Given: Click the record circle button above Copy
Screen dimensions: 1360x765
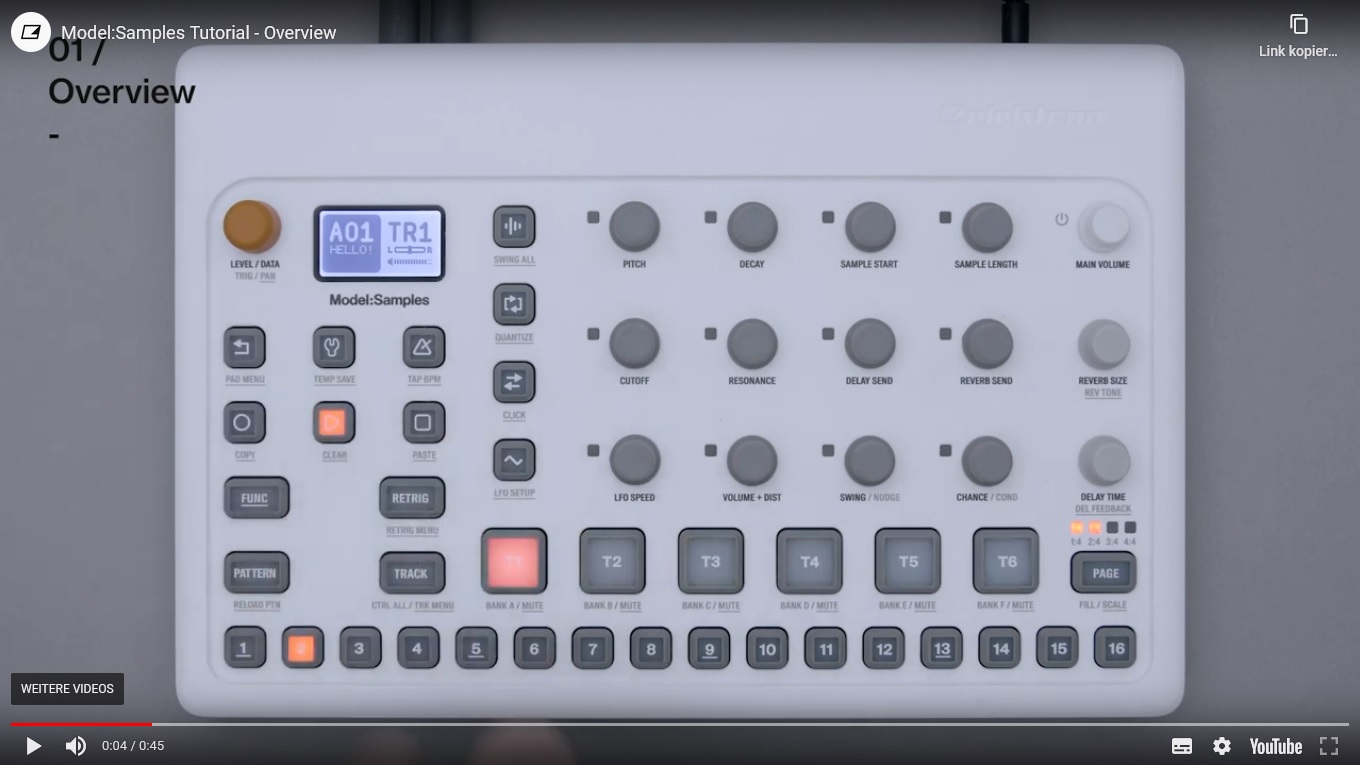Looking at the screenshot, I should pos(244,423).
